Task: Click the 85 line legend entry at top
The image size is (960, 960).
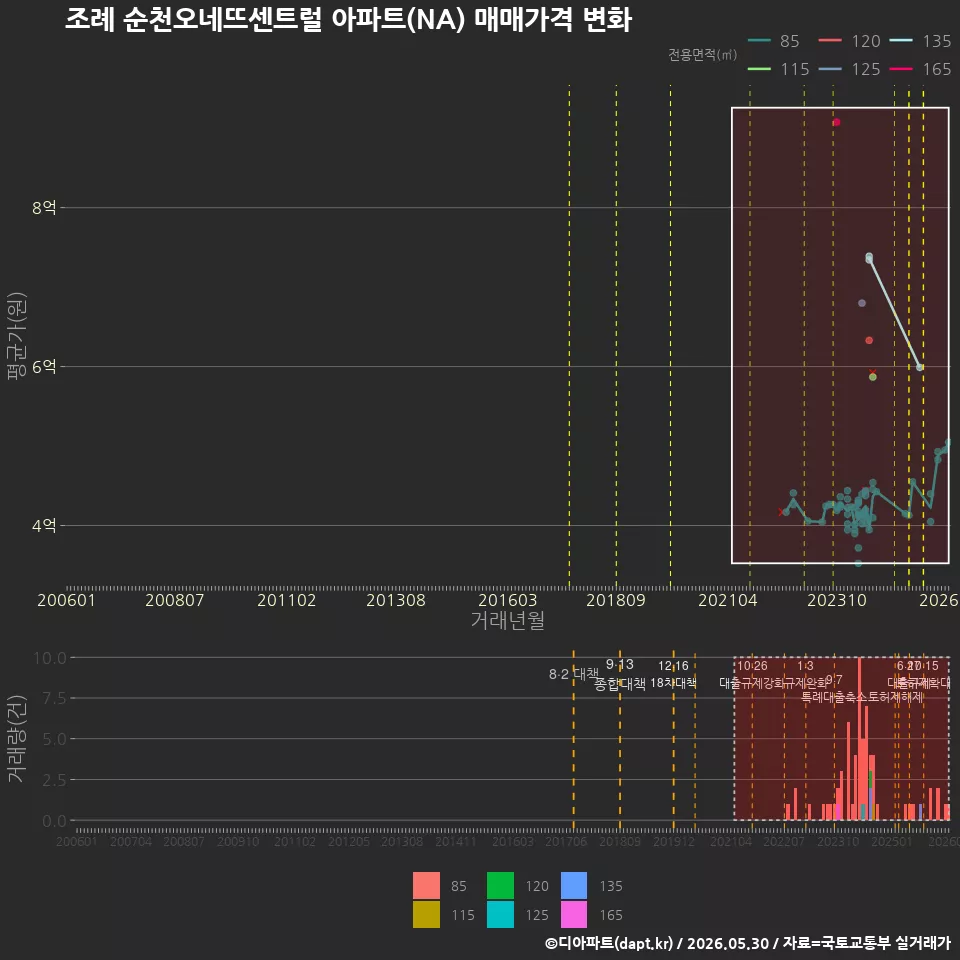Action: (774, 41)
